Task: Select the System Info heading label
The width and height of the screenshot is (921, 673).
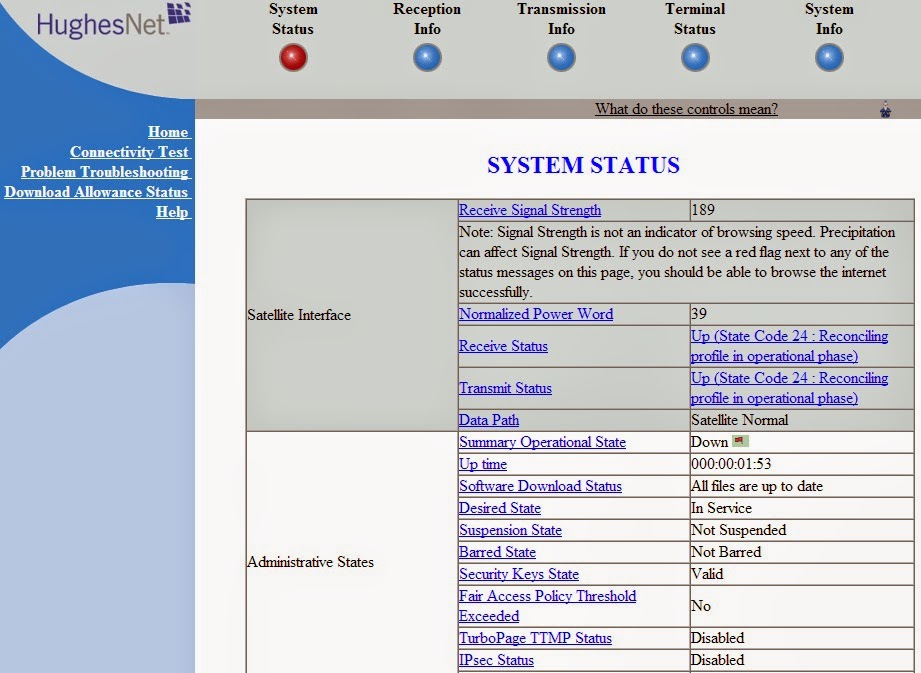Action: 829,19
